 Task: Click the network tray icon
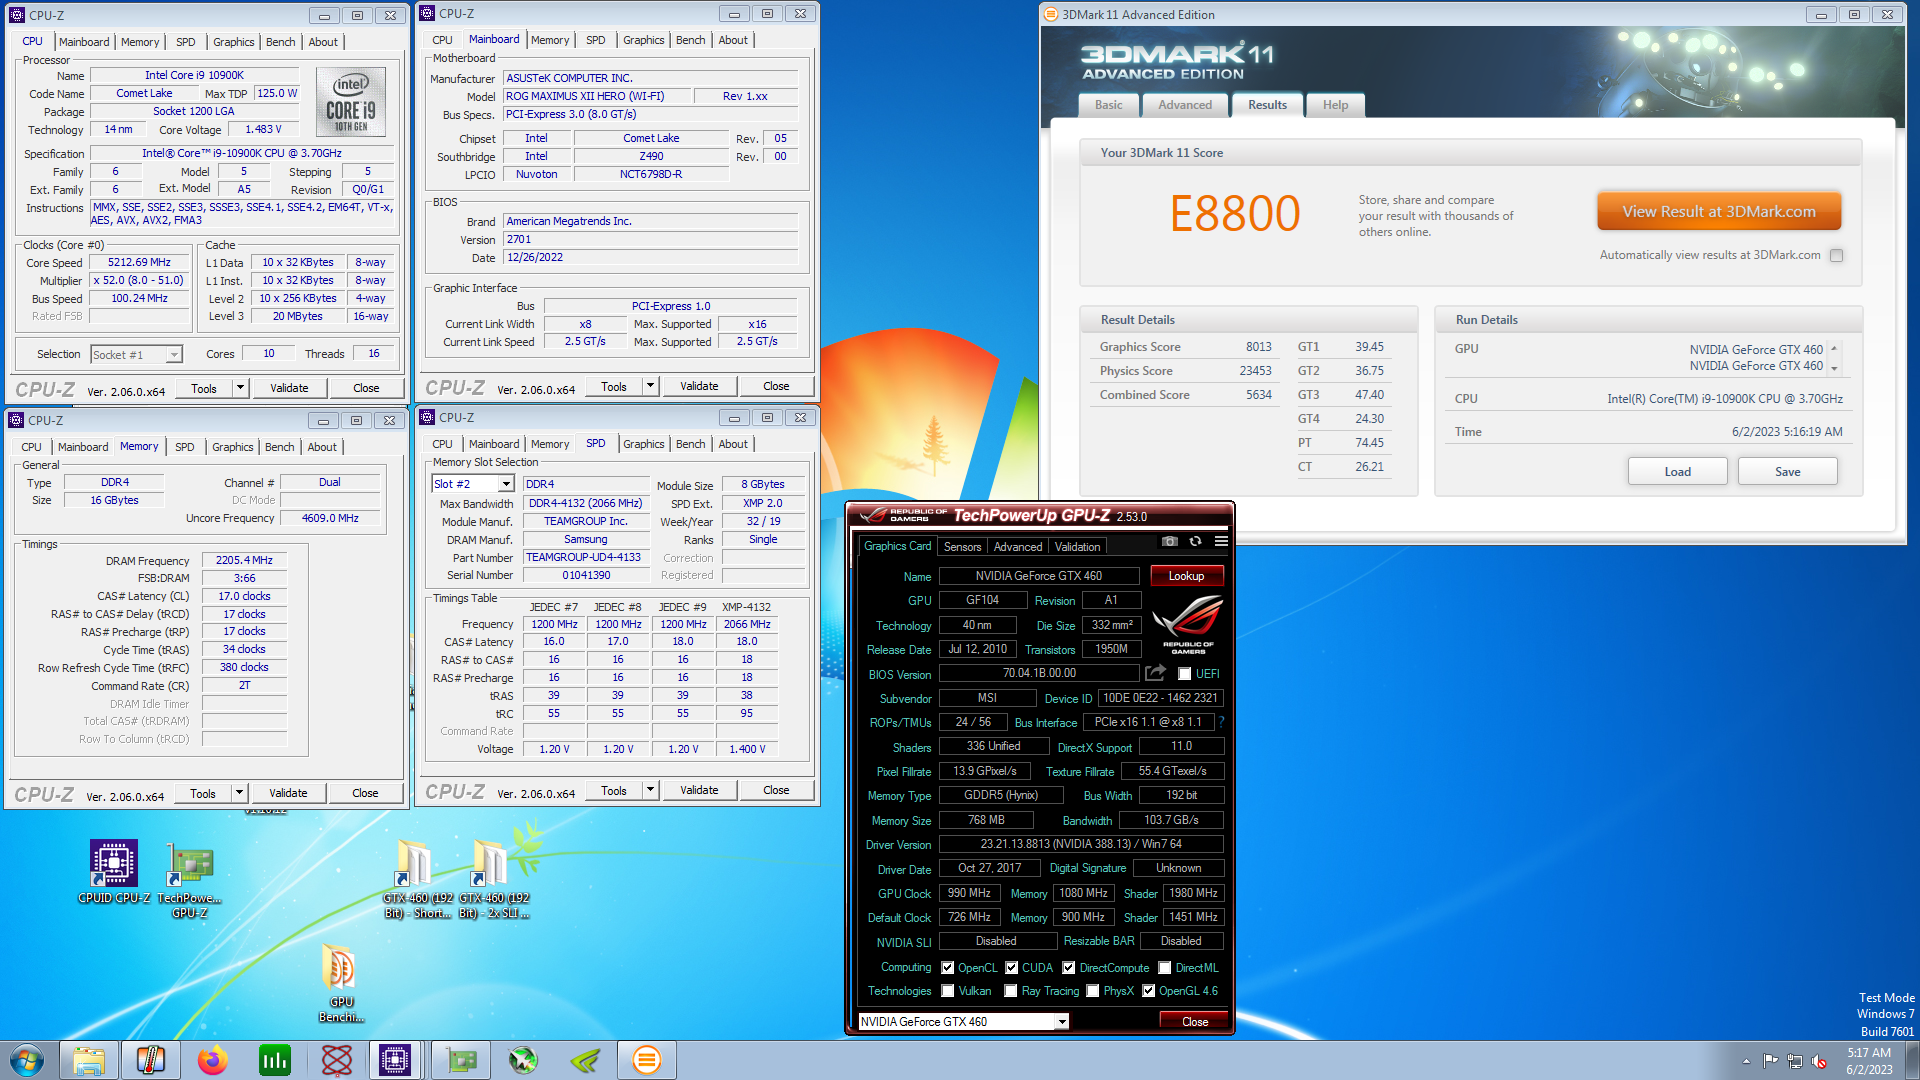(x=1795, y=1061)
